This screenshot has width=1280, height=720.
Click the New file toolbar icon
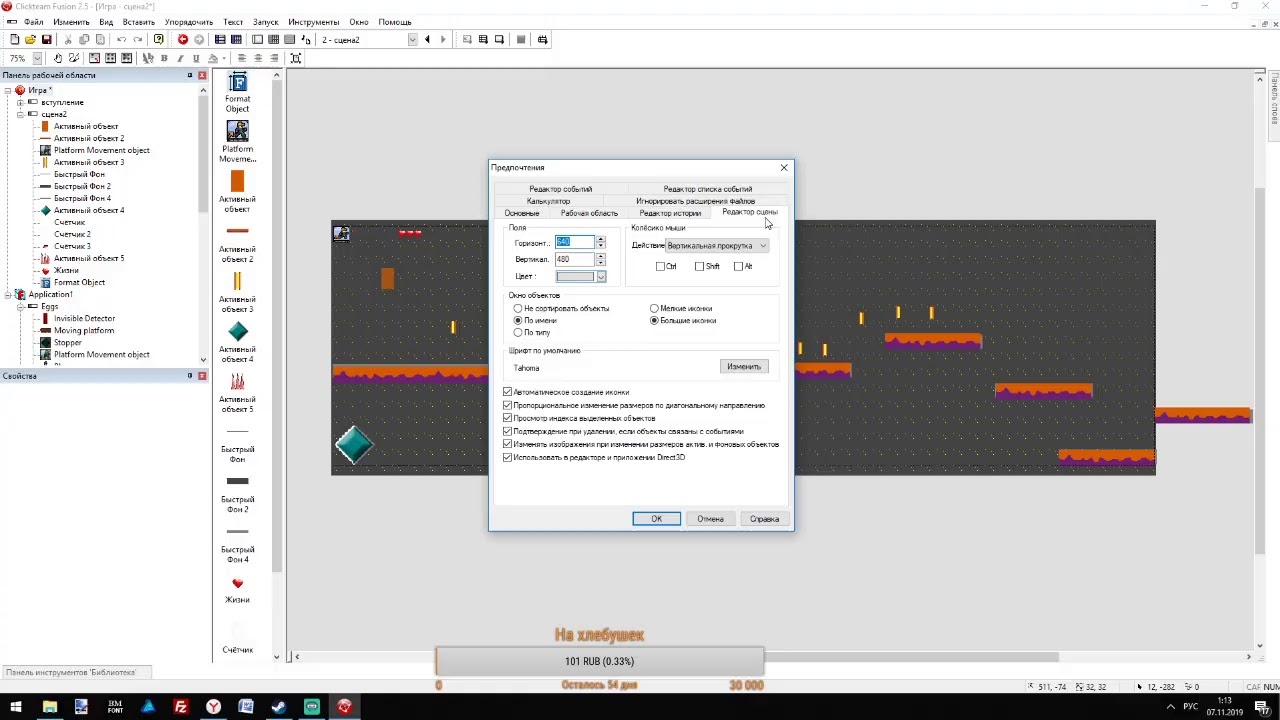point(14,40)
